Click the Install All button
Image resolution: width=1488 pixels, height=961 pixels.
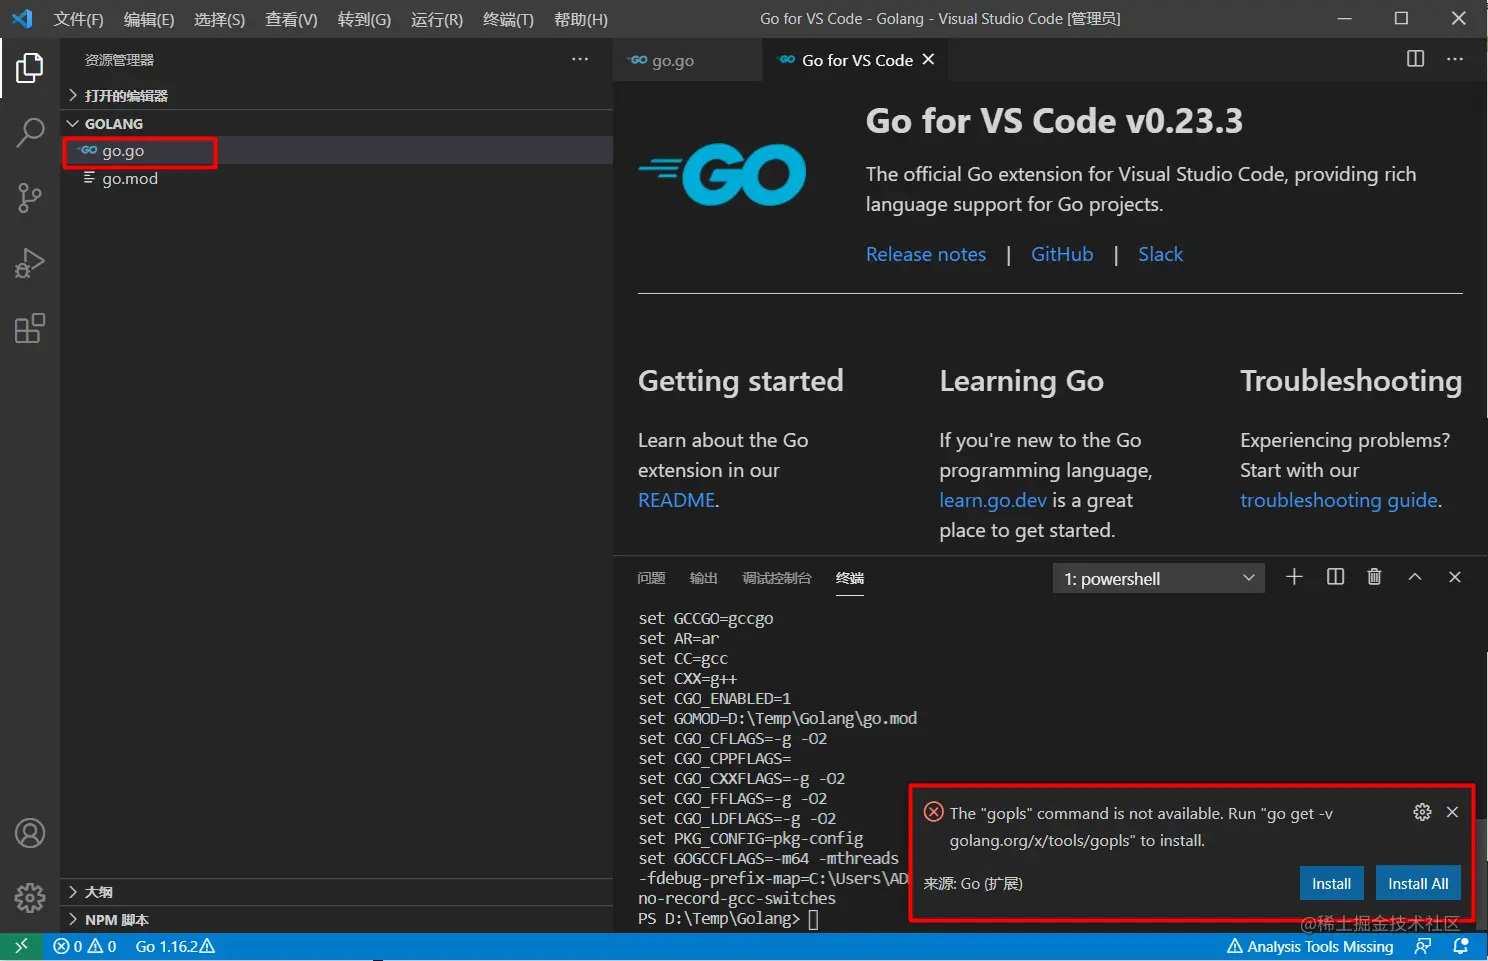tap(1418, 883)
